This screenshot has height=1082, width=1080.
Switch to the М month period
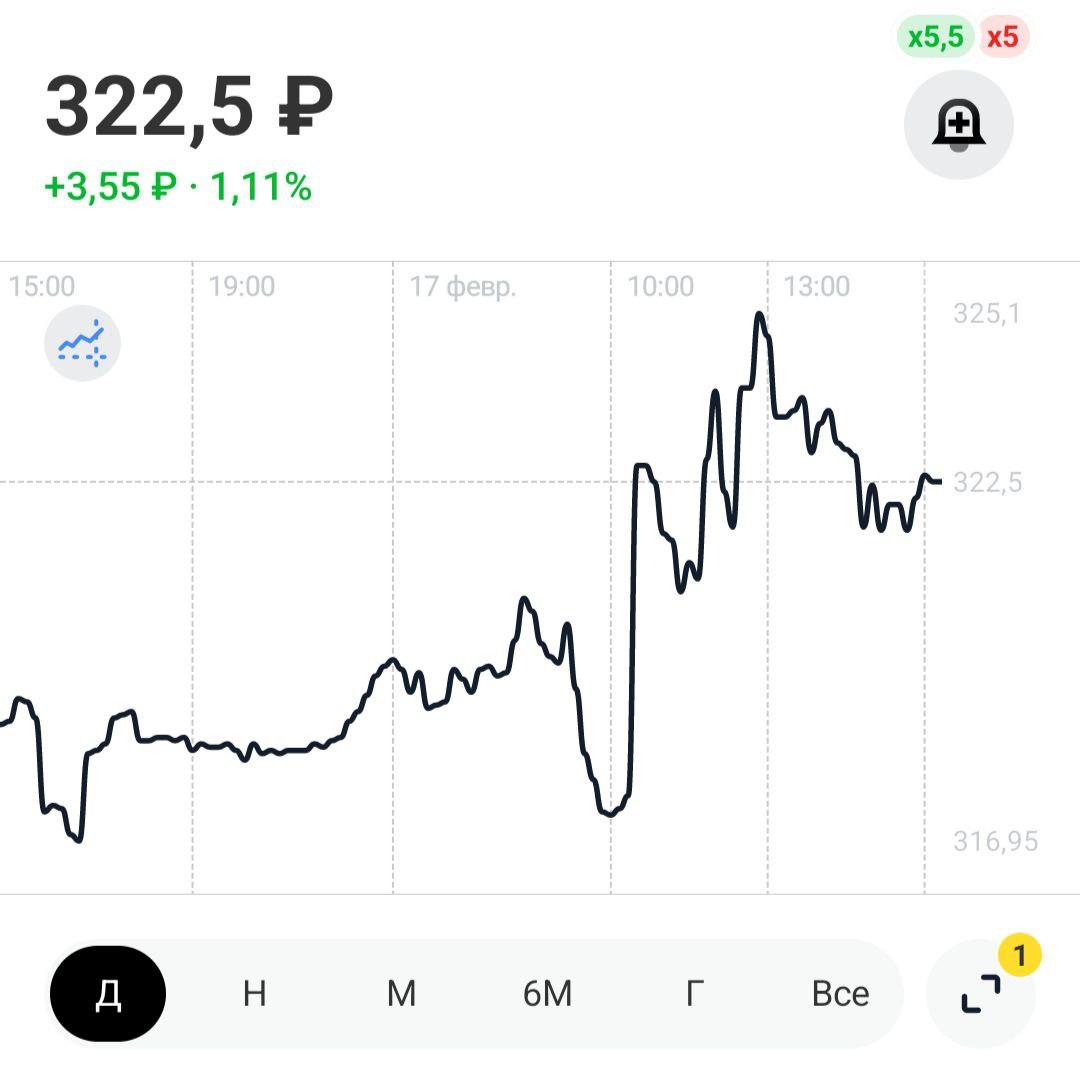click(x=401, y=994)
